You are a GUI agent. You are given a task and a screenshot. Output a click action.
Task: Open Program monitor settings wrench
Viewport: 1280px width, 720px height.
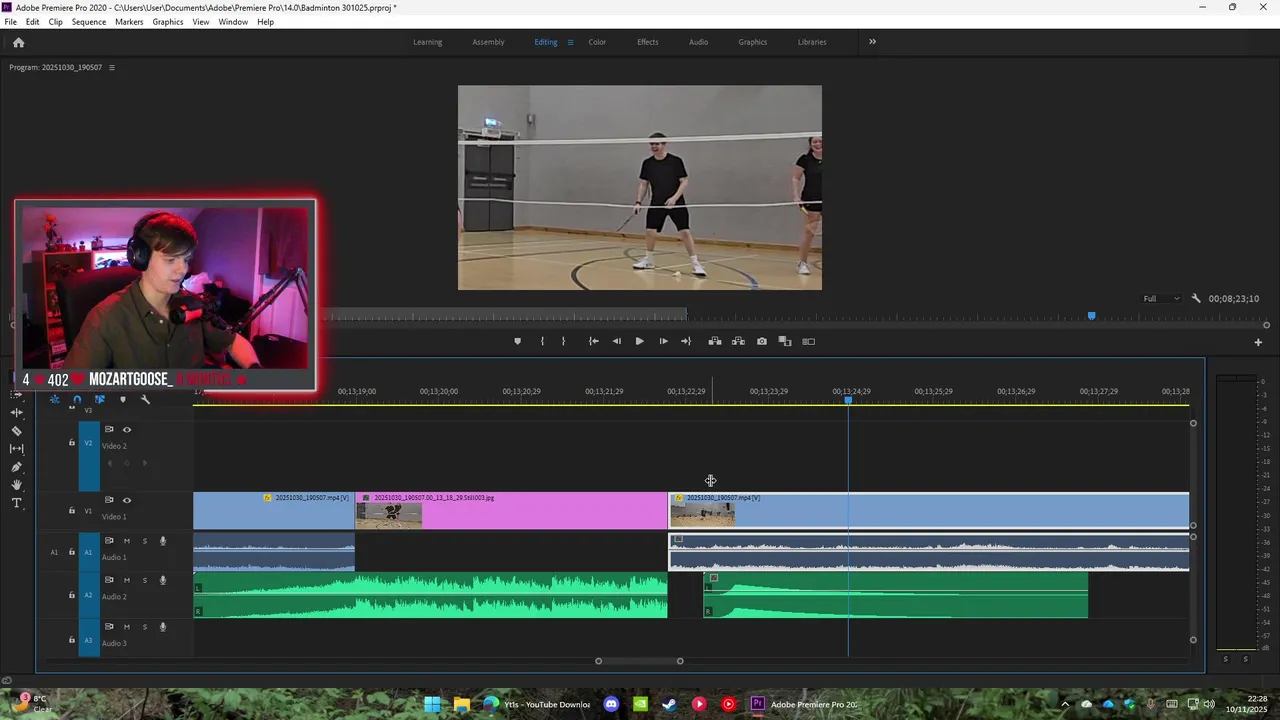1195,298
